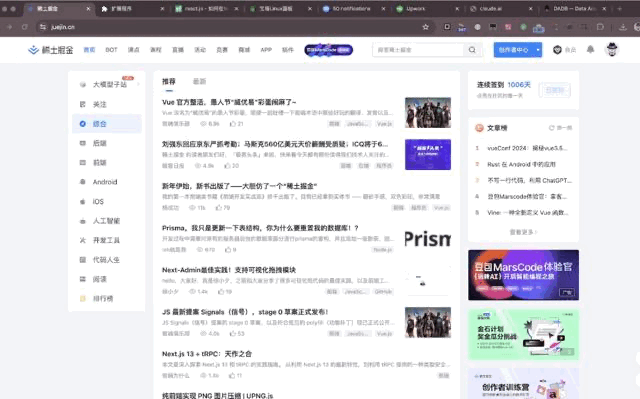Screen dimensions: 640x399
Task: Like the JS 最新提案 Signals article via thumbs-up
Action: tap(233, 333)
